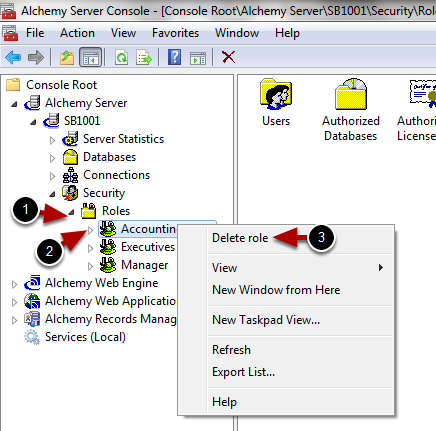Click the blue Help question mark icon

175,57
